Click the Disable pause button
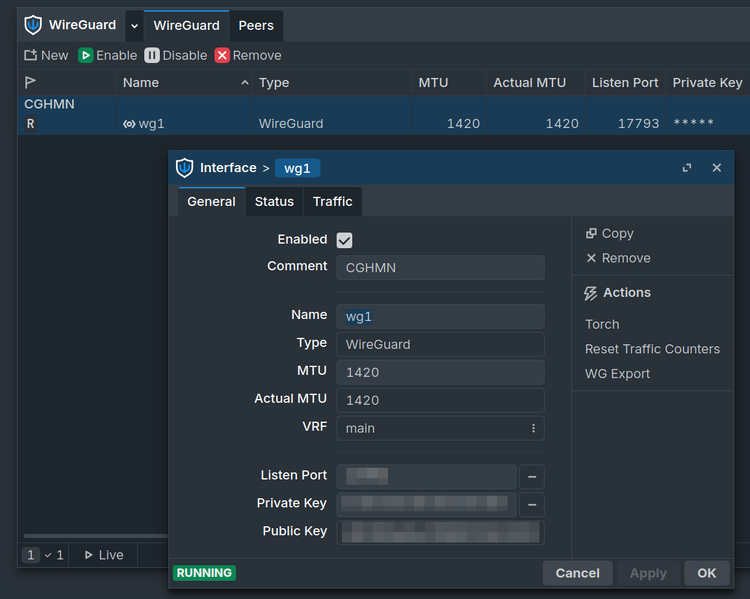This screenshot has width=750, height=599. coord(176,55)
